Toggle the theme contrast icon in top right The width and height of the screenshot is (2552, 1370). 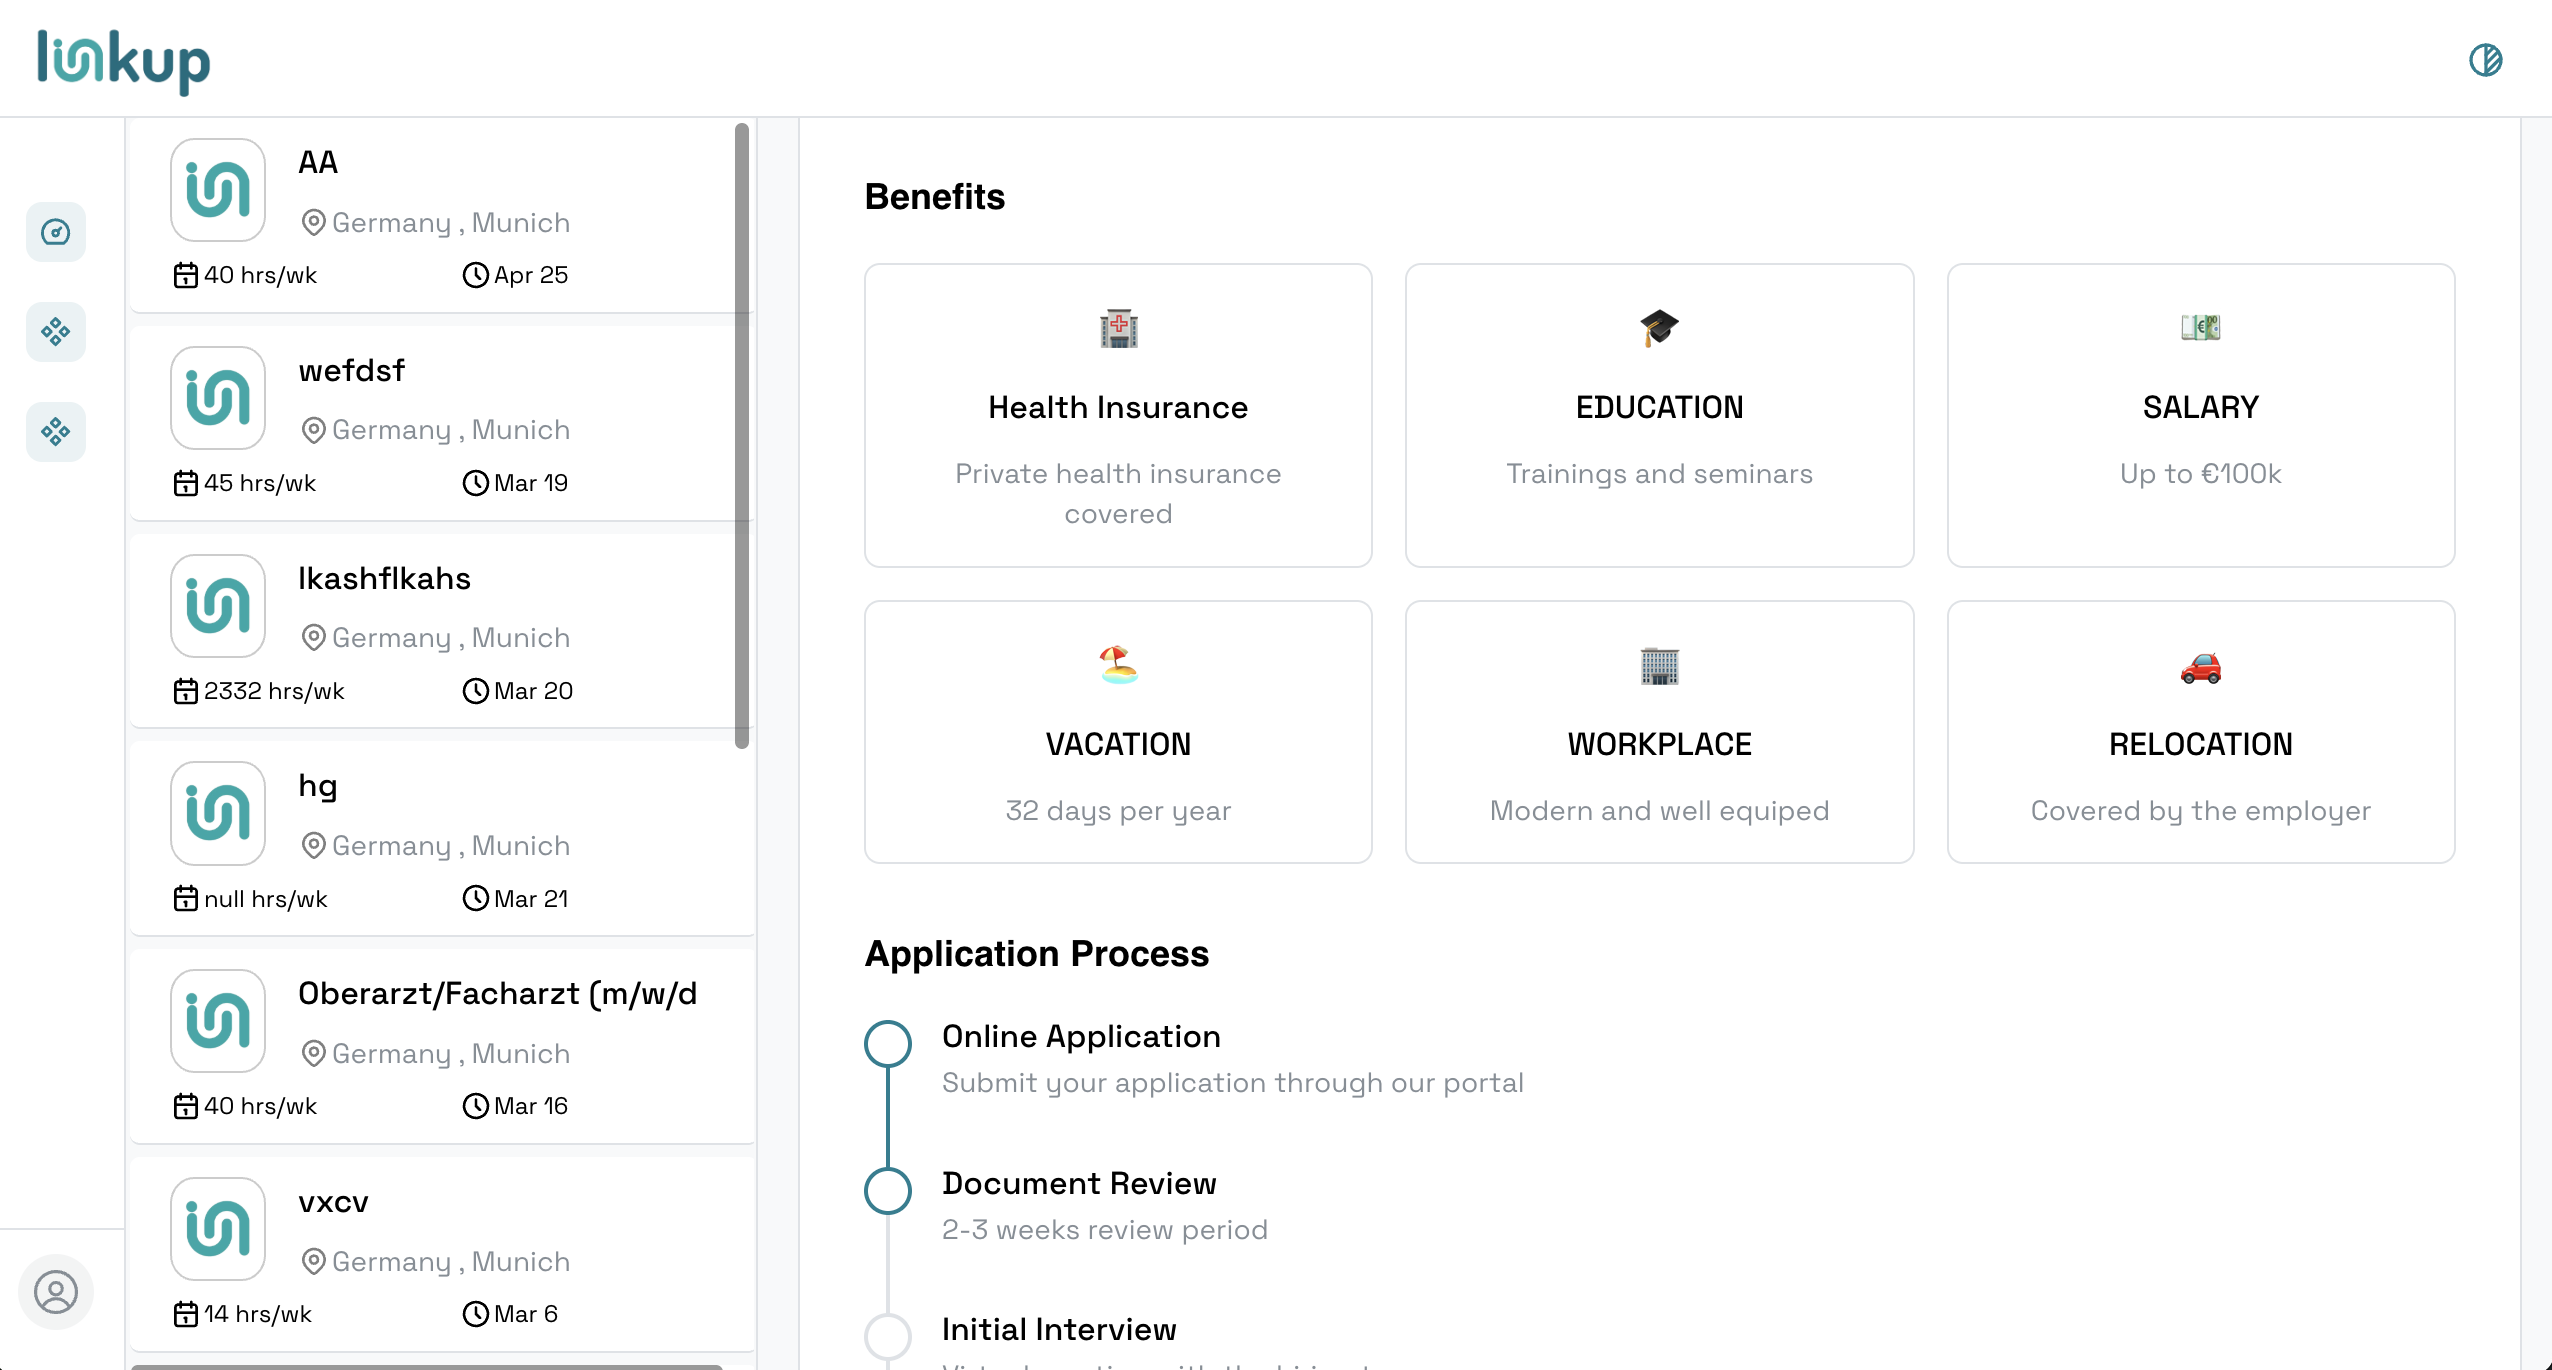(2487, 60)
